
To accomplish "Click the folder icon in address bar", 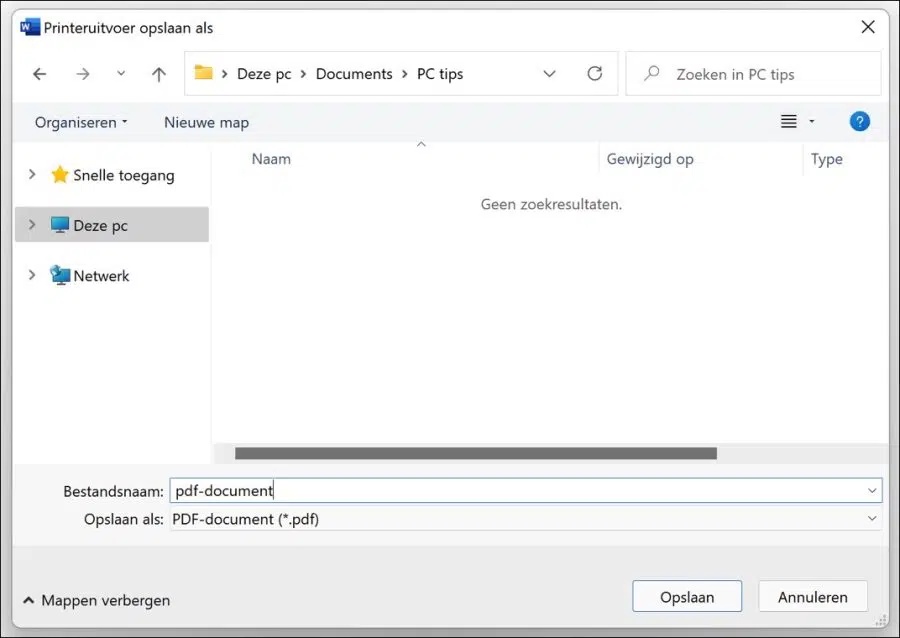I will tap(203, 73).
